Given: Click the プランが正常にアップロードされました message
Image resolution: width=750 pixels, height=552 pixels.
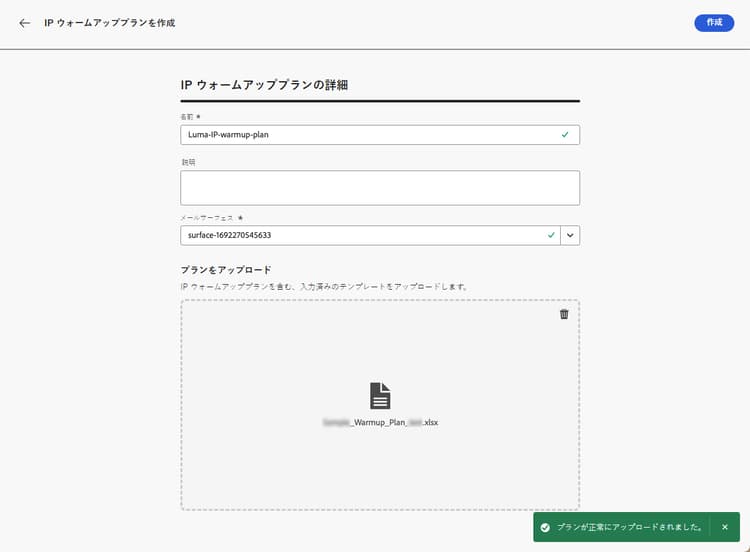Looking at the screenshot, I should click(630, 527).
